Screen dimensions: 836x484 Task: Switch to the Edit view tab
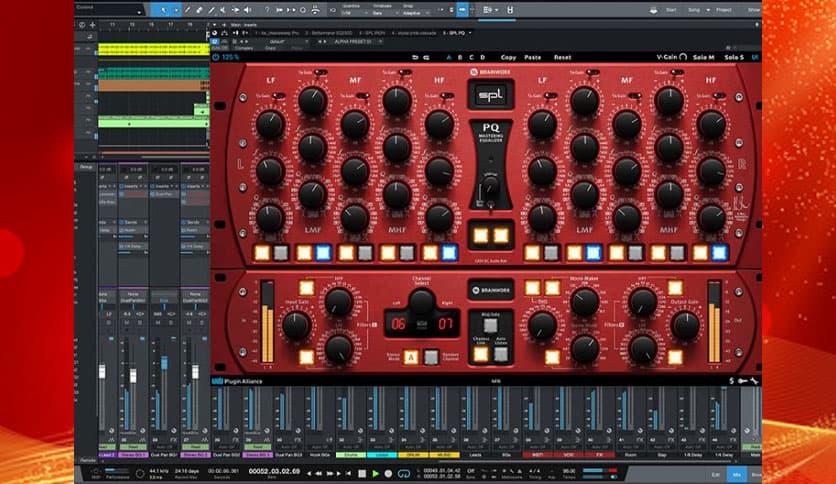716,474
